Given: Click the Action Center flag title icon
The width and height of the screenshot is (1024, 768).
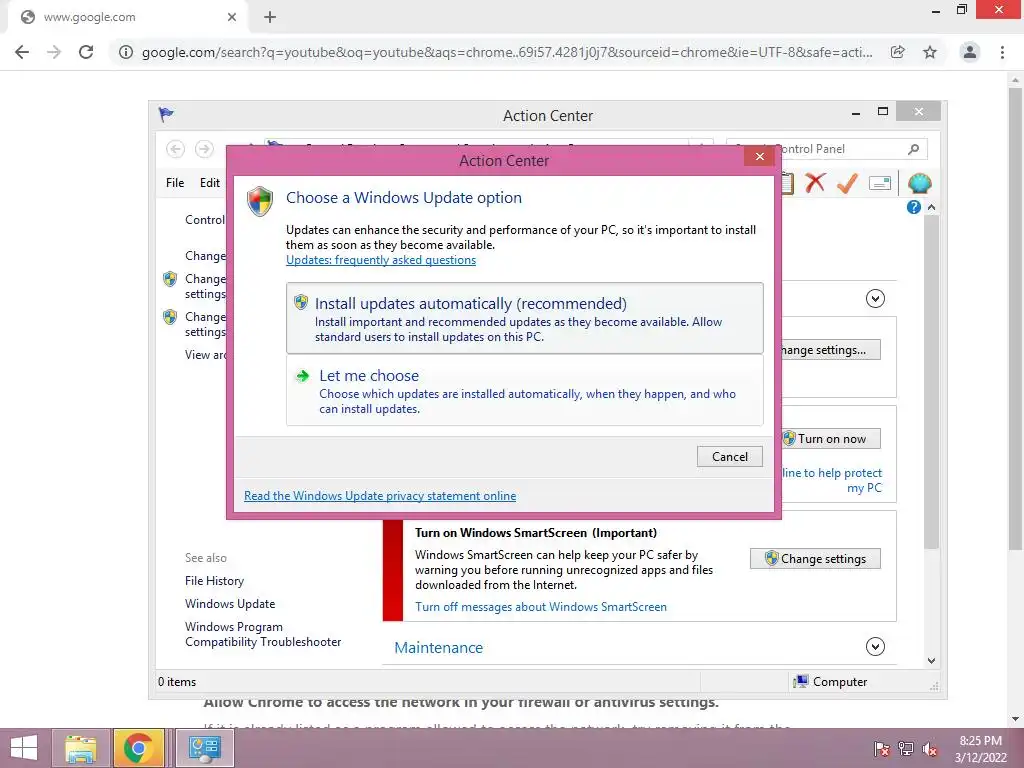Looking at the screenshot, I should coord(166,115).
